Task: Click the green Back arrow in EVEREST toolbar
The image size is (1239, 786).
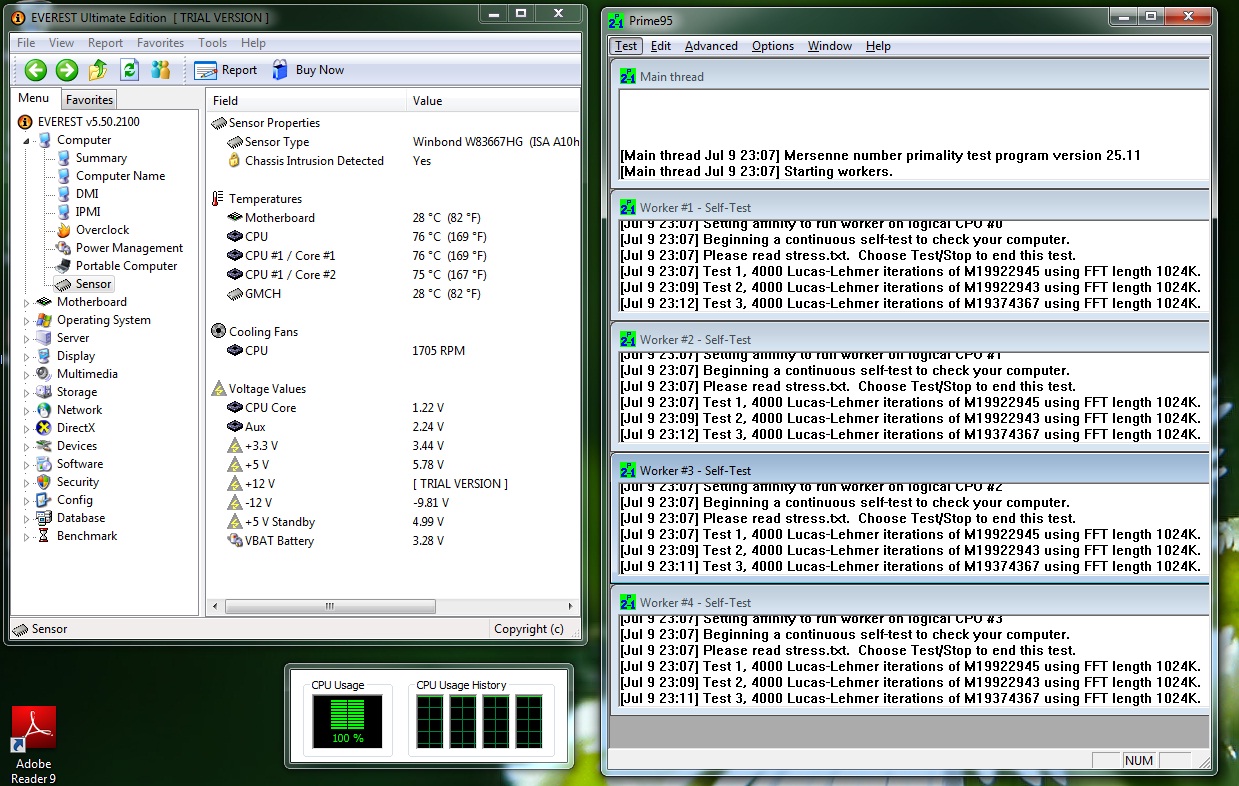Action: tap(36, 70)
